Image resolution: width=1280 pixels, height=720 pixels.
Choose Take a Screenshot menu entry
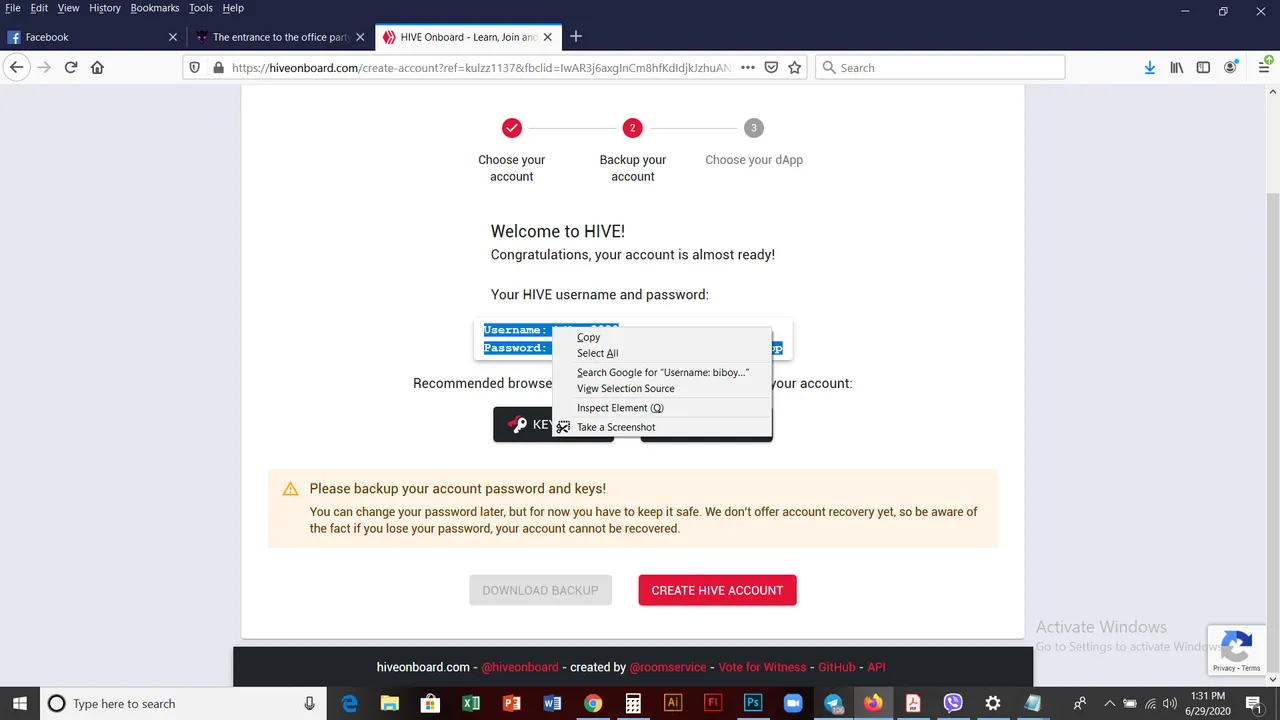663,427
